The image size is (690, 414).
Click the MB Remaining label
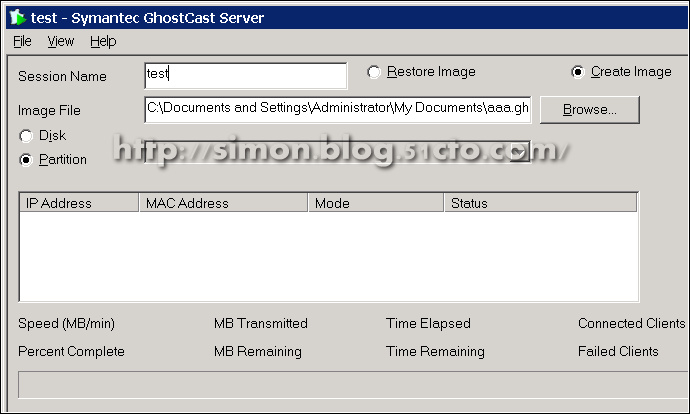(x=258, y=352)
